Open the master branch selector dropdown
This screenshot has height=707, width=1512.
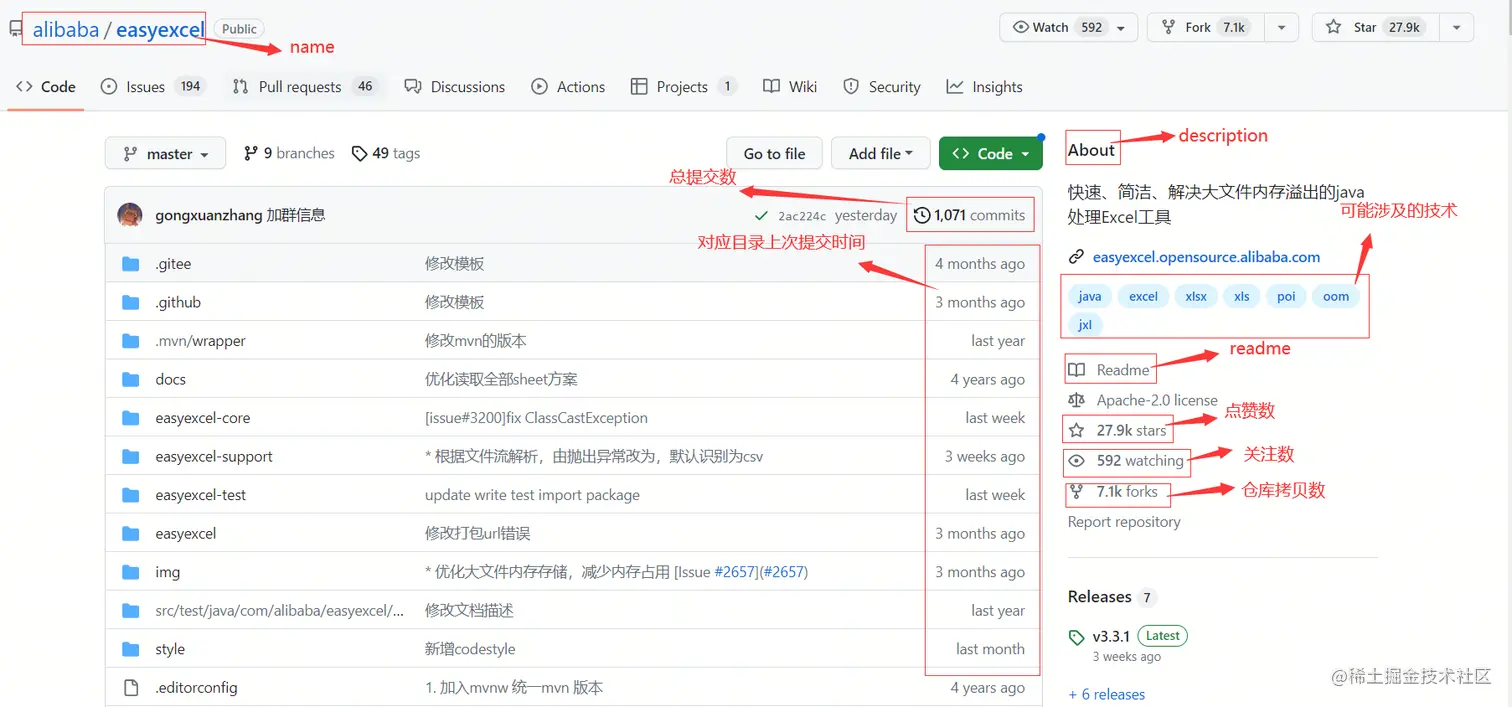166,154
